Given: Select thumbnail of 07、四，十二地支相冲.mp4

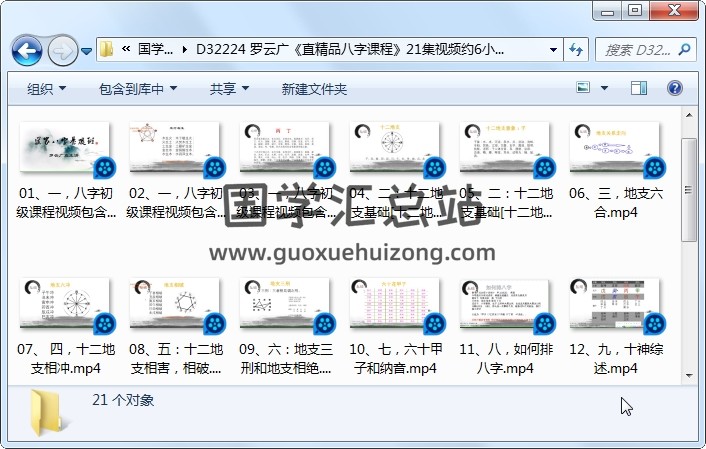Looking at the screenshot, I should click(x=64, y=304).
